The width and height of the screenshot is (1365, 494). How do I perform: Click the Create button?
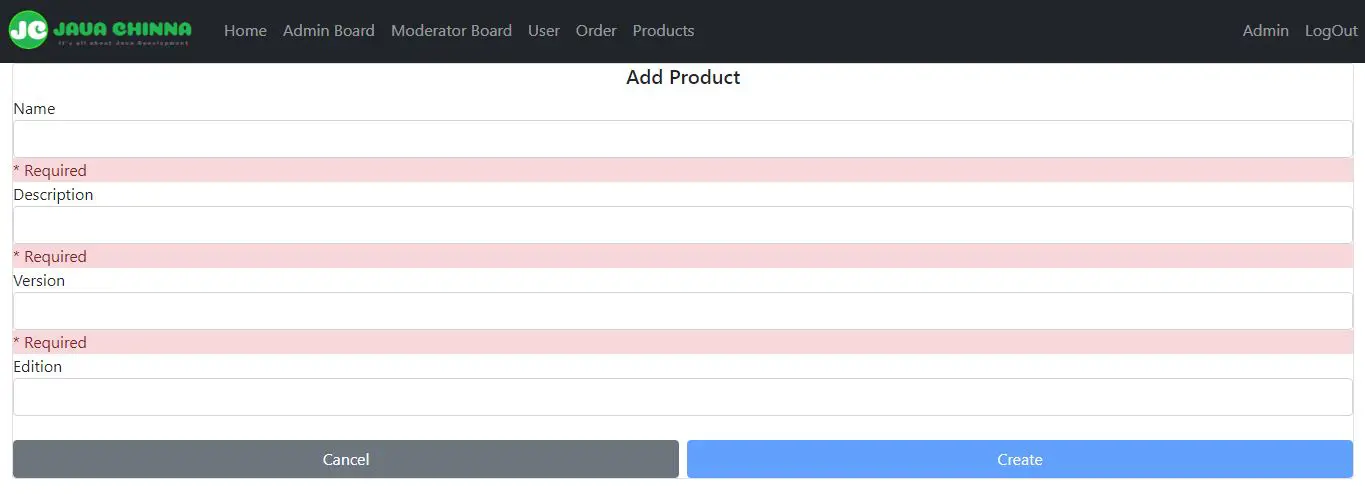[x=1019, y=459]
